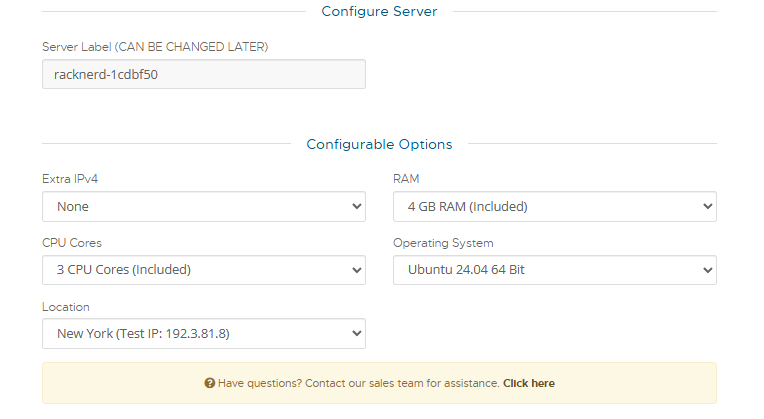This screenshot has height=419, width=764.
Task: Click the 'Location' label text
Action: [66, 307]
